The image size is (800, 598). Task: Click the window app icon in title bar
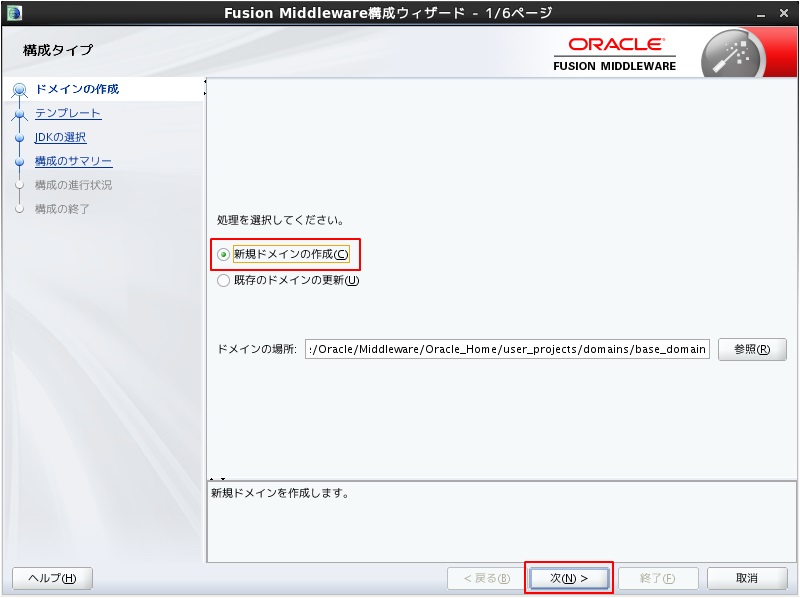pyautogui.click(x=14, y=12)
